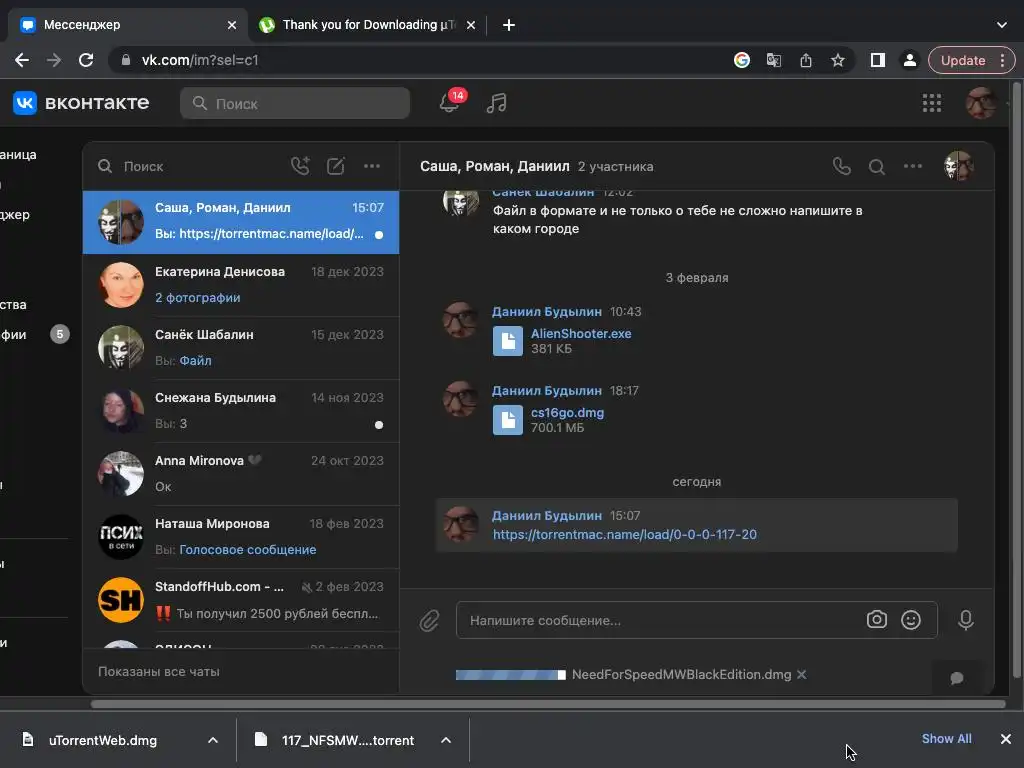Compose a new chat with the pencil icon

[x=336, y=166]
